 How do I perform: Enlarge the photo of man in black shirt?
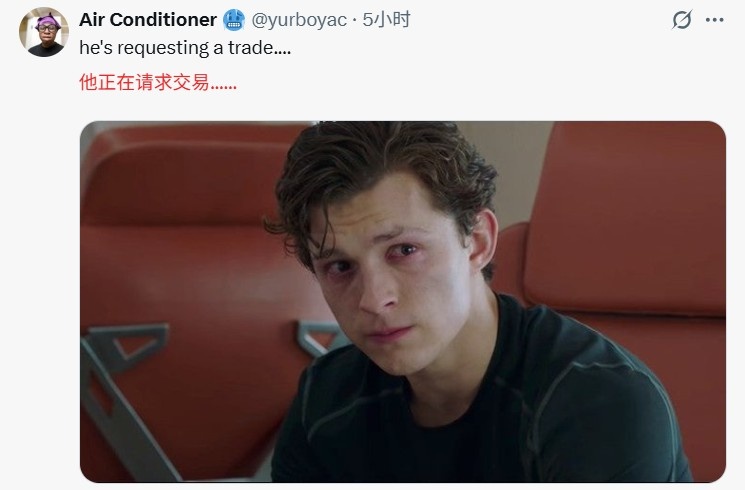point(402,302)
